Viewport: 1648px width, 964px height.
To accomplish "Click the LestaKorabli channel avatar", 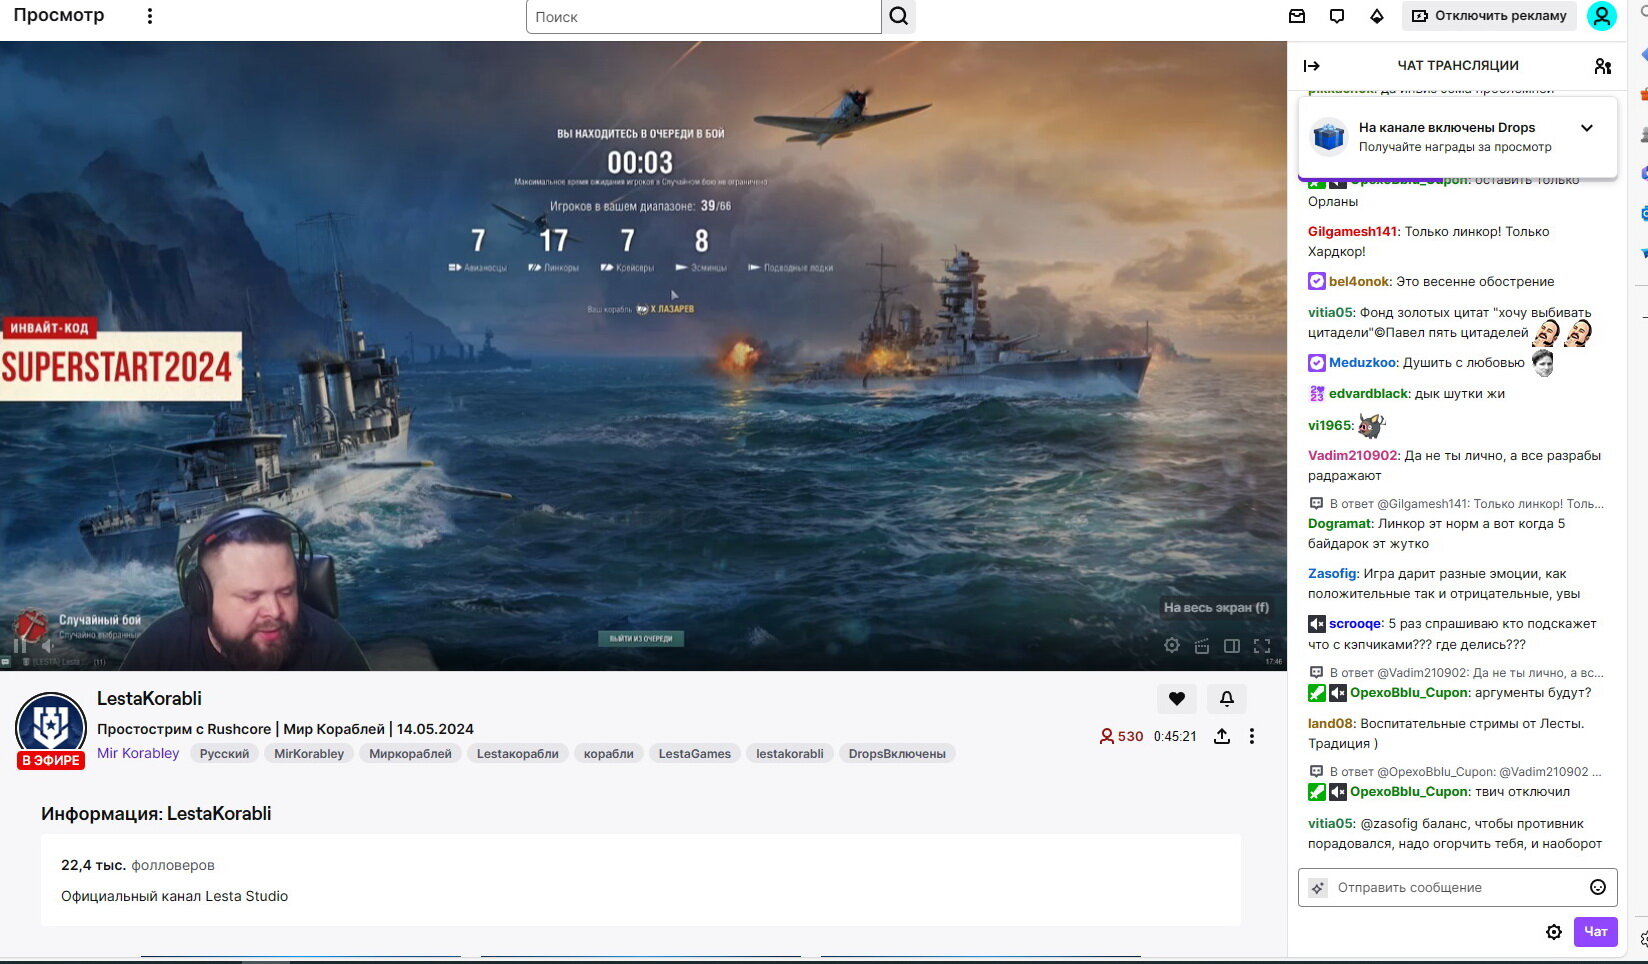I will click(x=51, y=726).
